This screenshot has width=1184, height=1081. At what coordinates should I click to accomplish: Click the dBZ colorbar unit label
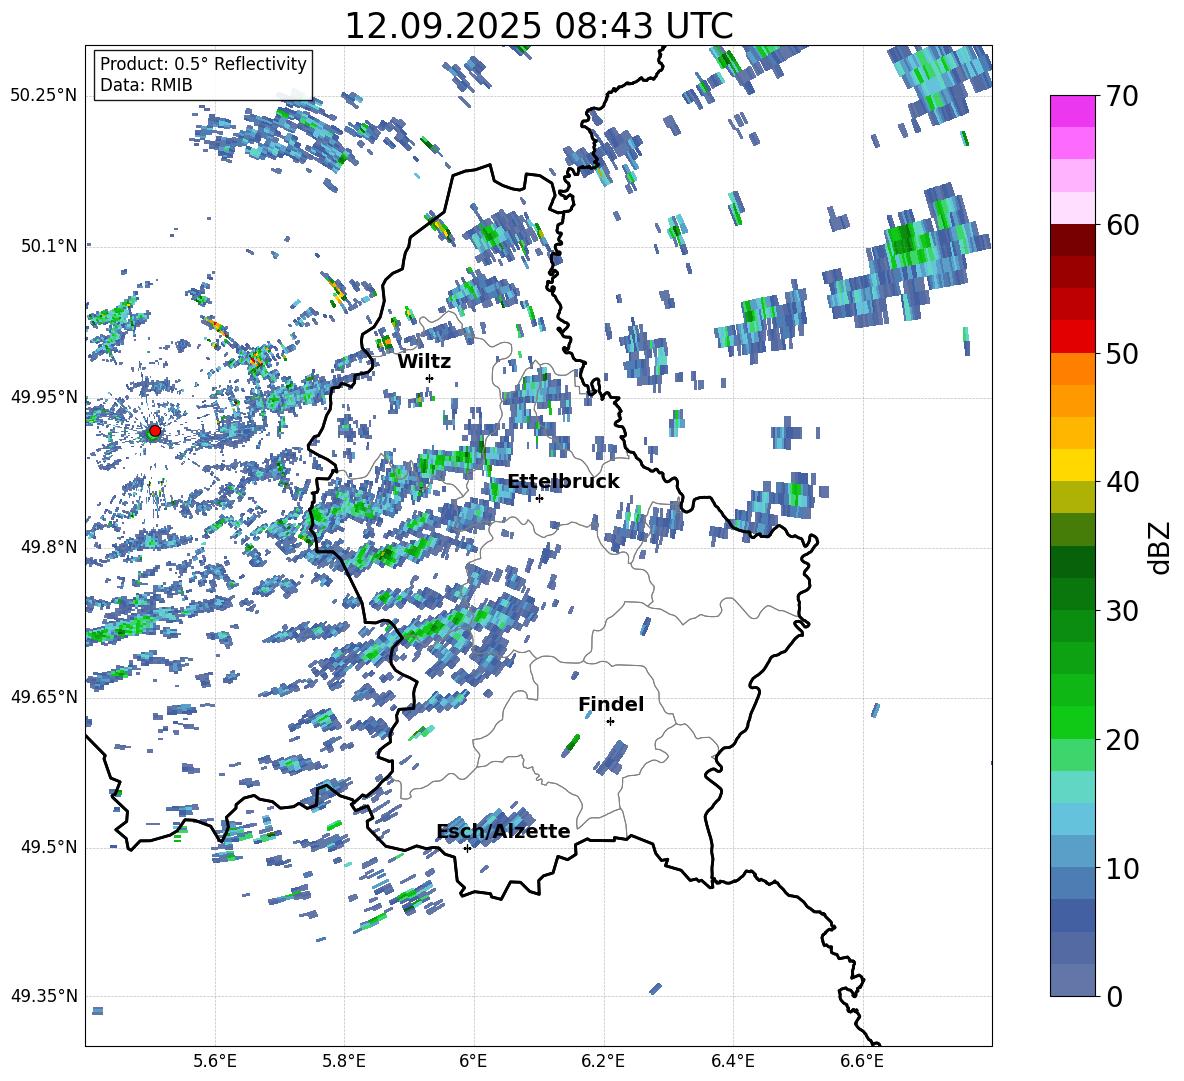click(1161, 547)
